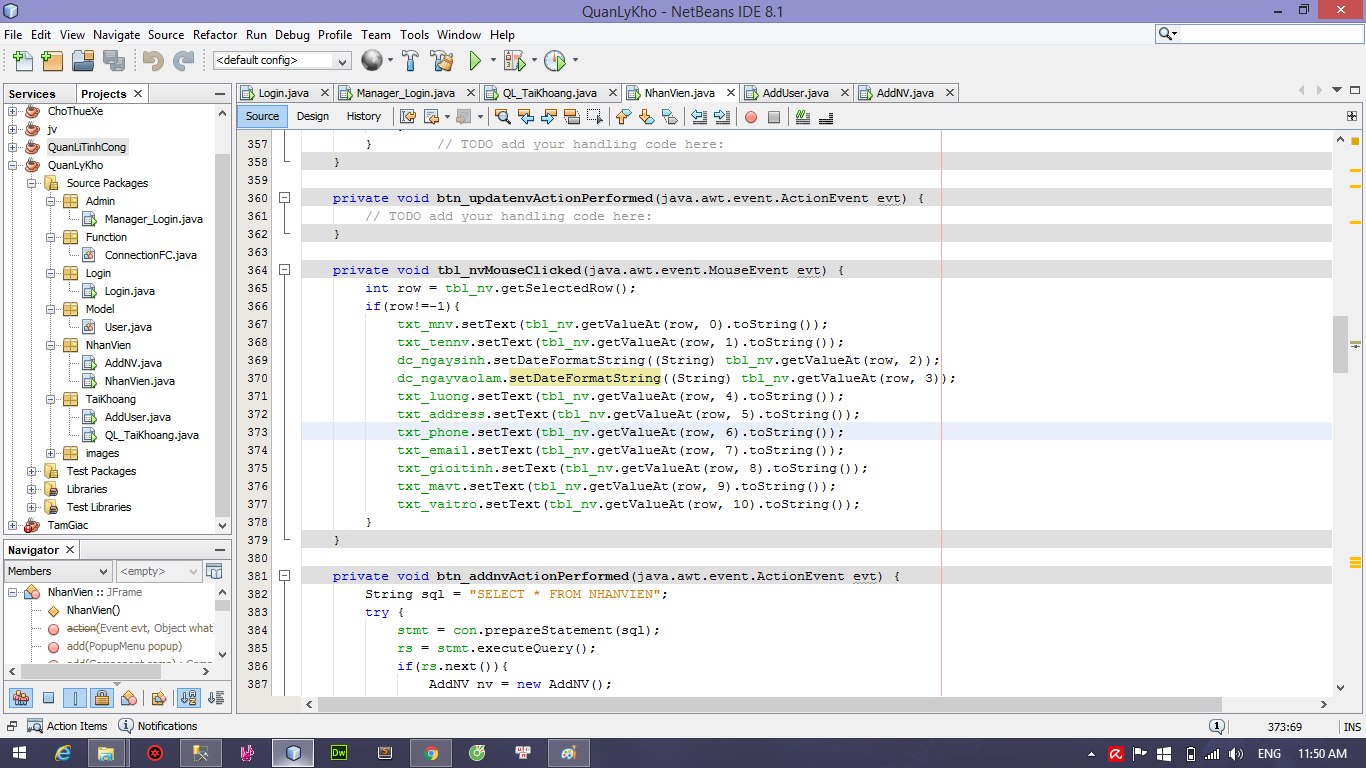Toggle Sort by Name in Navigator
The height and width of the screenshot is (768, 1366).
coord(189,698)
